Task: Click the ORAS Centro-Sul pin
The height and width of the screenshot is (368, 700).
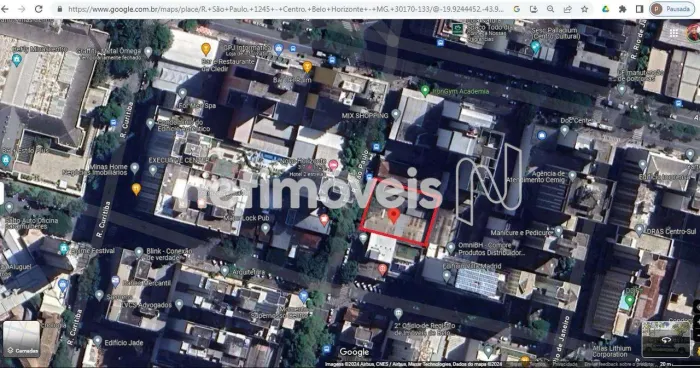Action: (639, 230)
